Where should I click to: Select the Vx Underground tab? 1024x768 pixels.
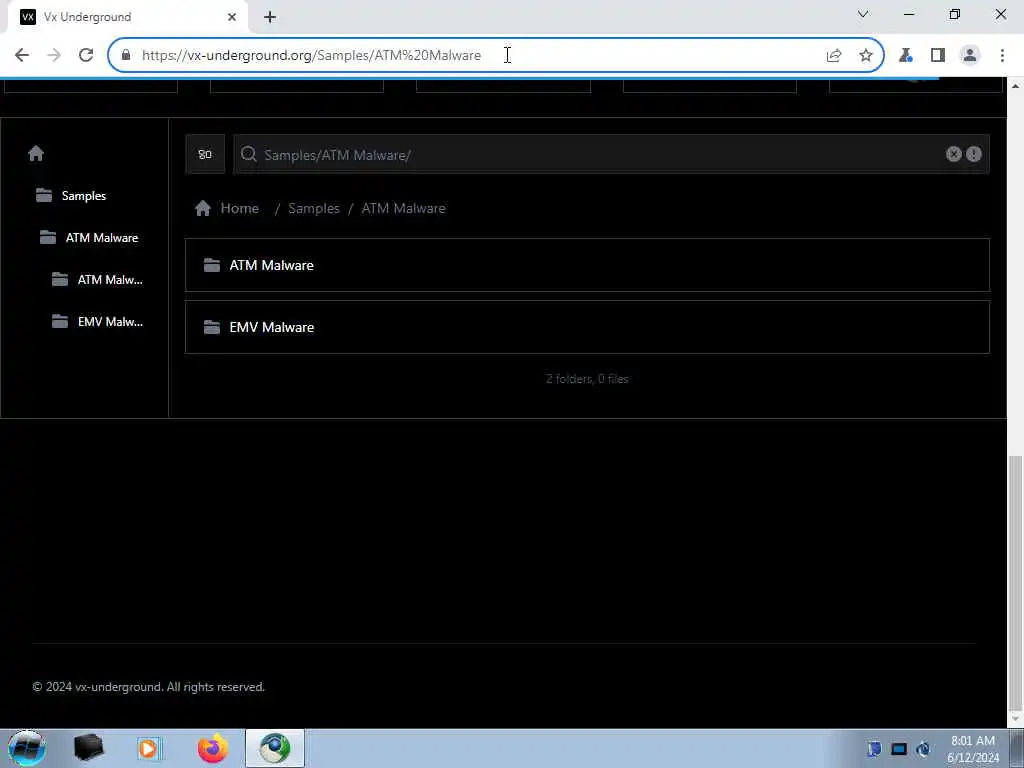pos(127,17)
